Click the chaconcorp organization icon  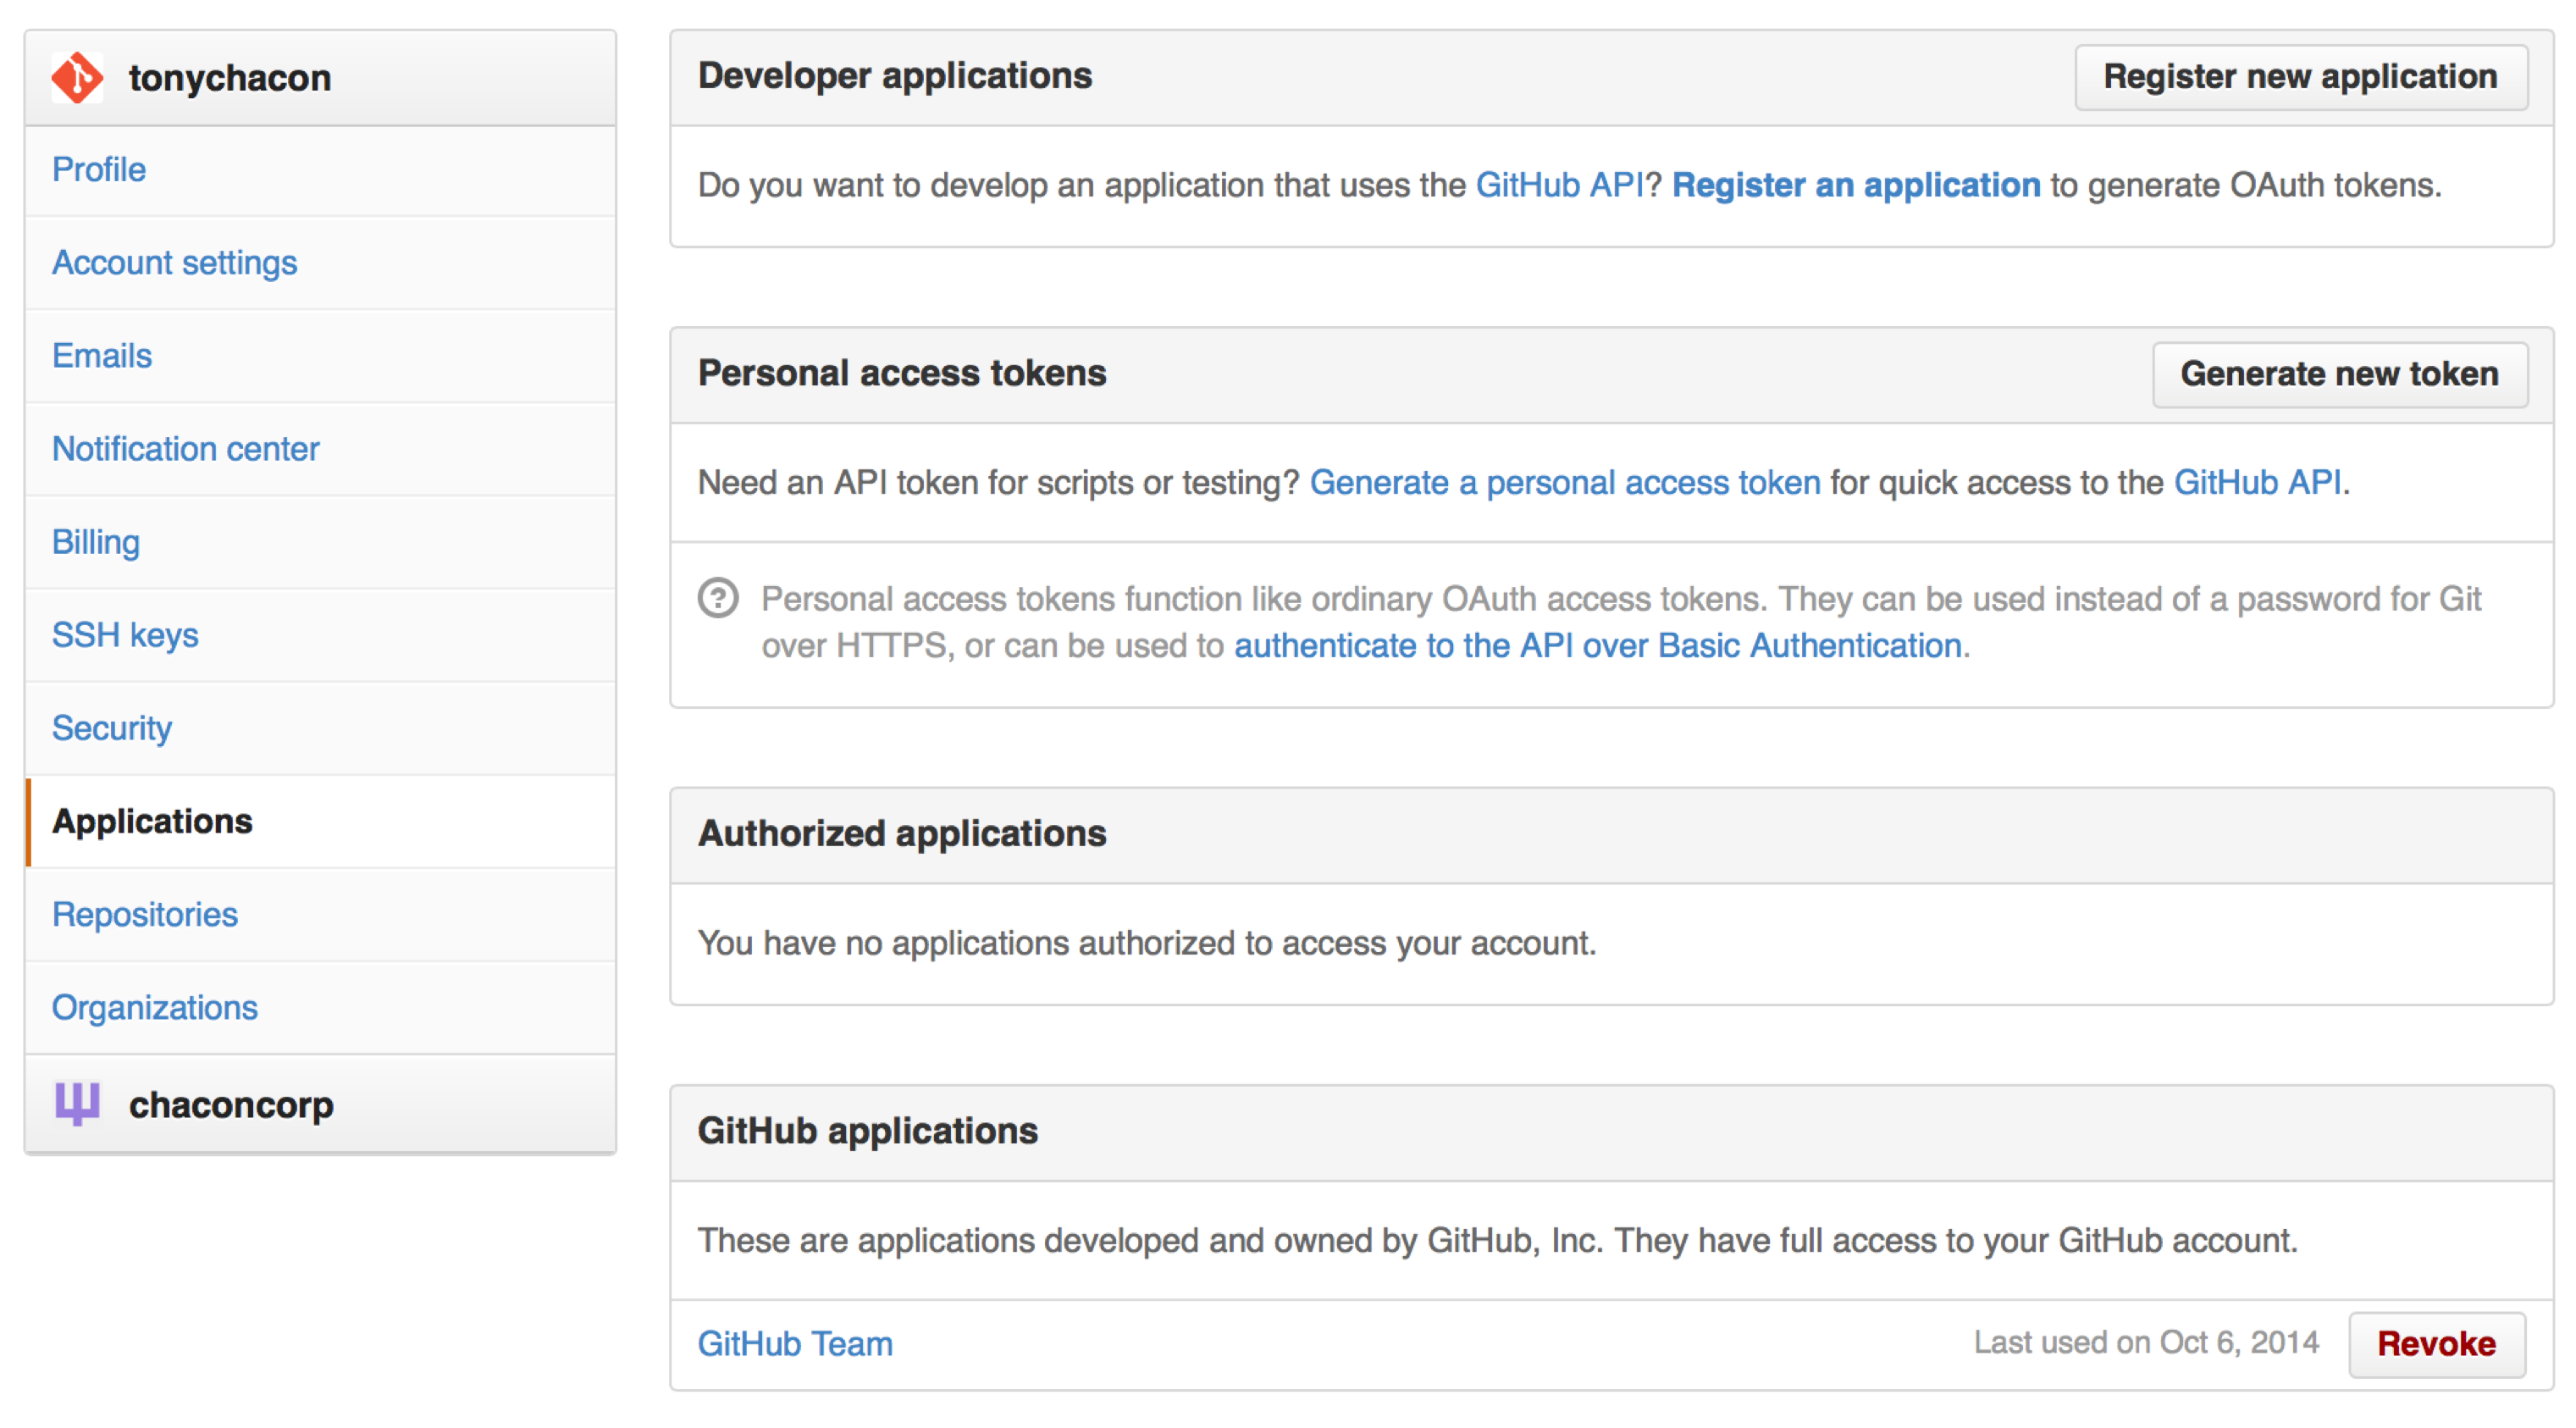click(77, 1104)
